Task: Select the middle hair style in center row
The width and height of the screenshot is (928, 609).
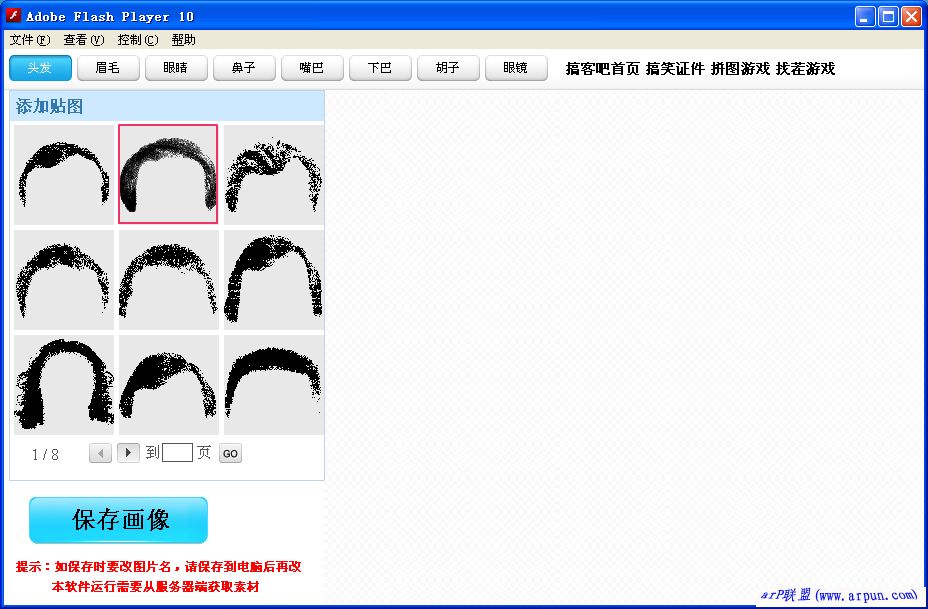Action: point(168,279)
